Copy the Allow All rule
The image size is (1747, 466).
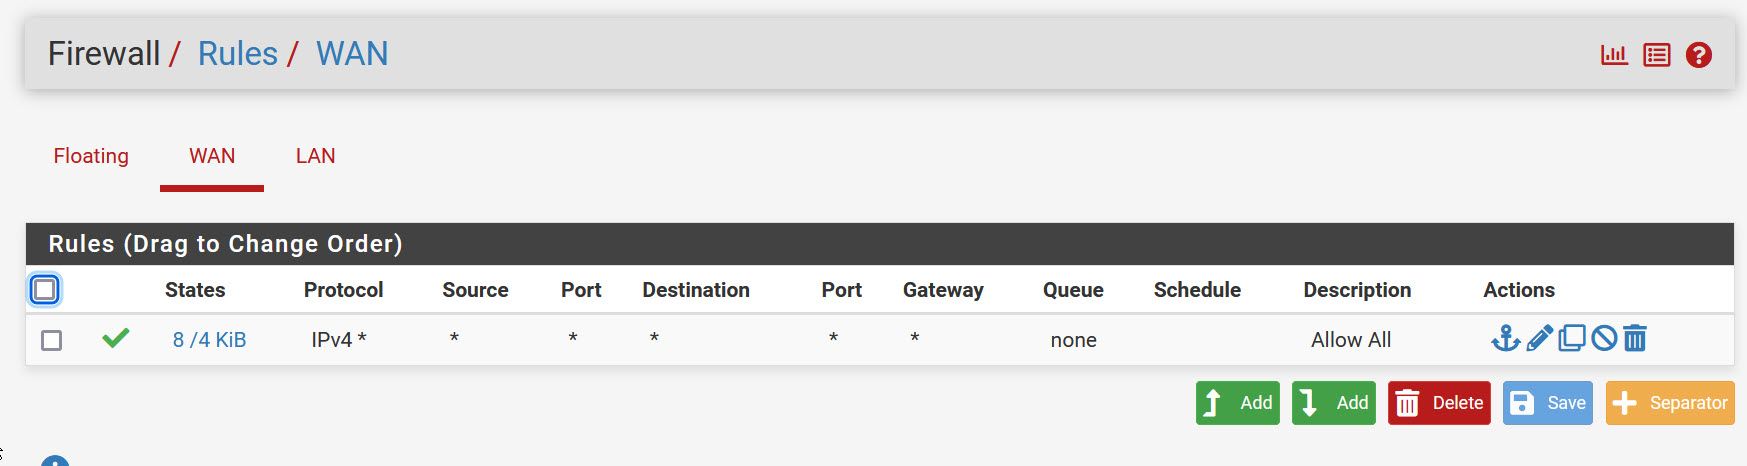pos(1572,339)
